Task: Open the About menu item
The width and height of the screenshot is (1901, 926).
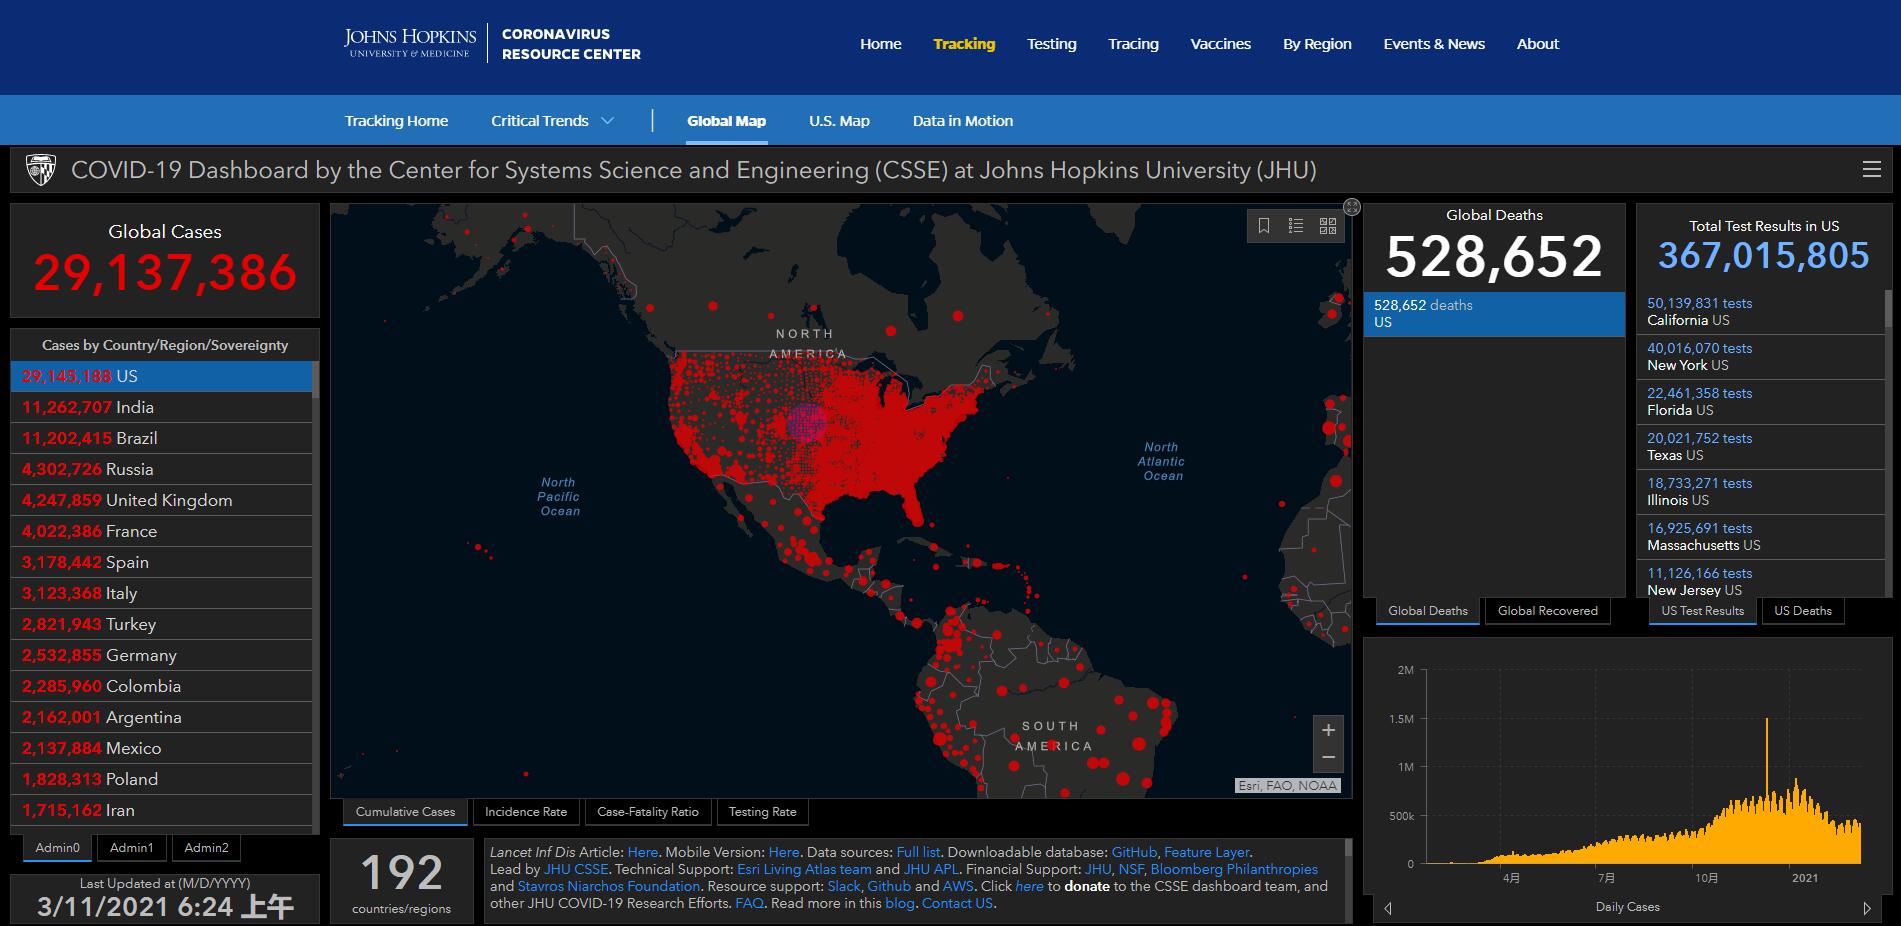Action: [x=1538, y=44]
